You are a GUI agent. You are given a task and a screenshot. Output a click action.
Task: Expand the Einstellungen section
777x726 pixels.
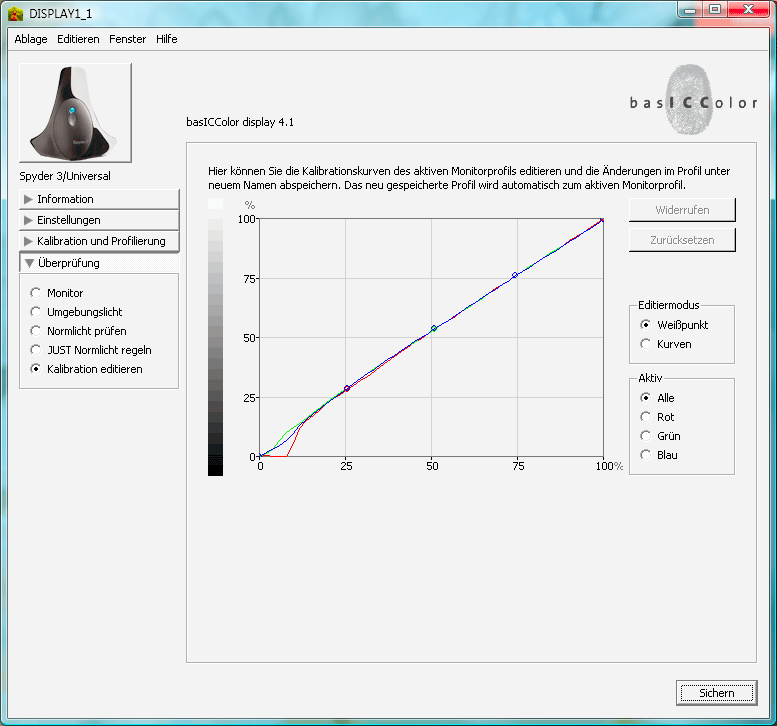click(x=98, y=220)
